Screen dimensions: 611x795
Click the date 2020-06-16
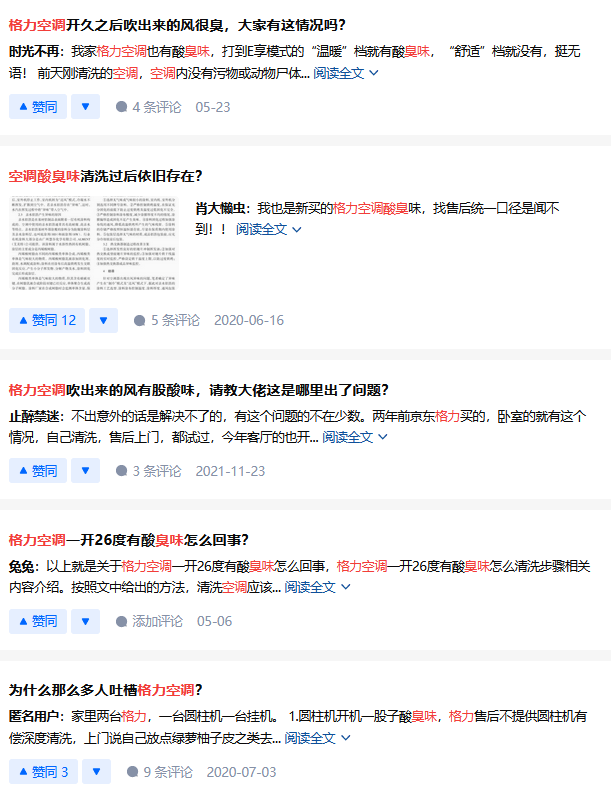point(249,320)
